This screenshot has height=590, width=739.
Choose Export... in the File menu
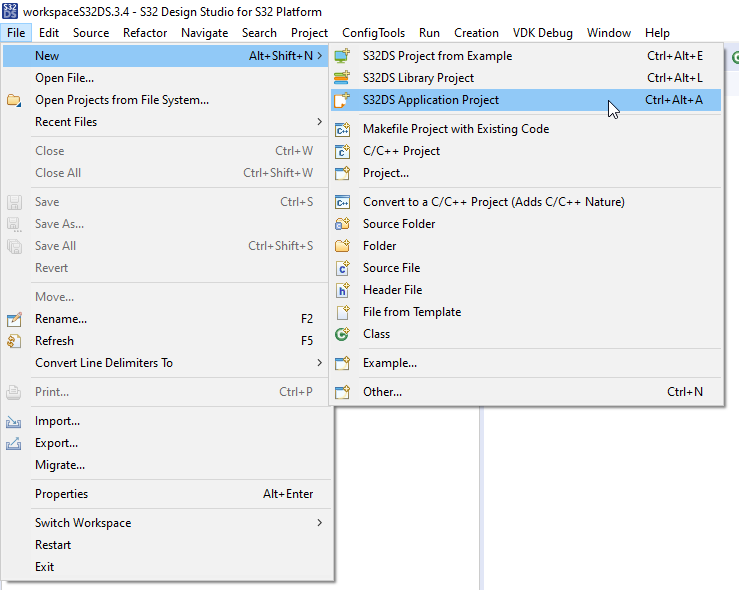click(166, 443)
